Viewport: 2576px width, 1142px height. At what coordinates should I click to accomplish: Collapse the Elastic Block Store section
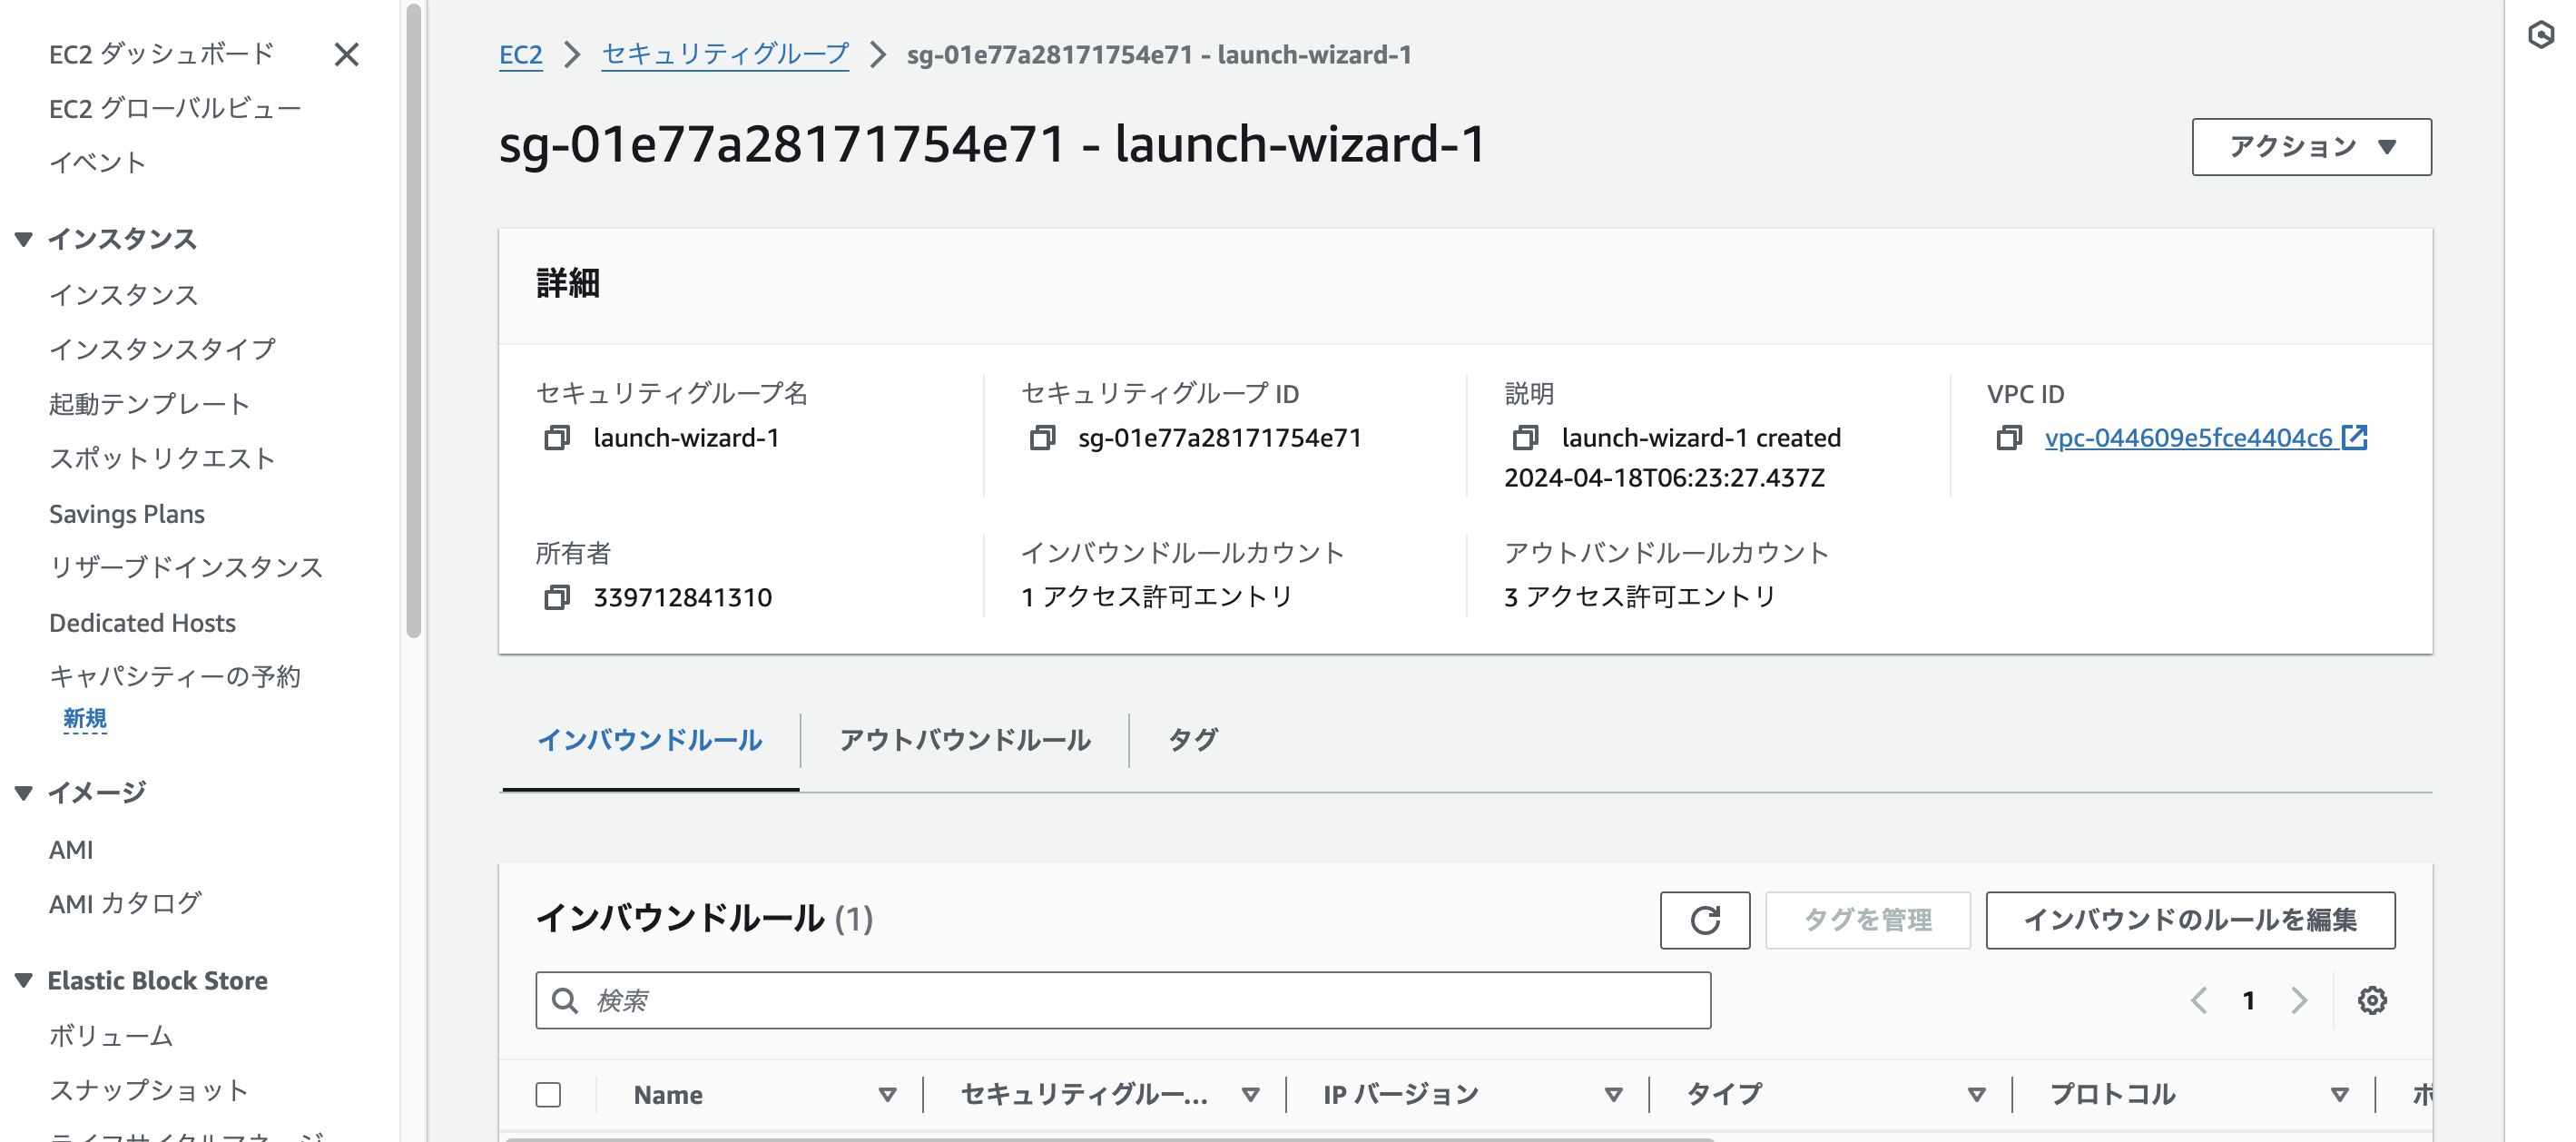tap(24, 980)
